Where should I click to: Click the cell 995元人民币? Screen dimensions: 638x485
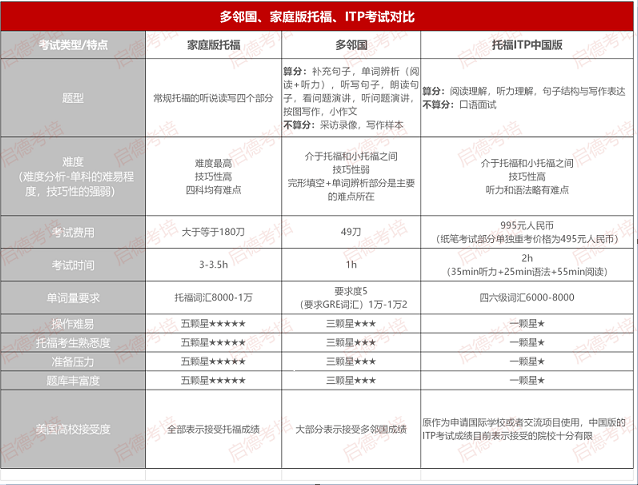pos(527,232)
